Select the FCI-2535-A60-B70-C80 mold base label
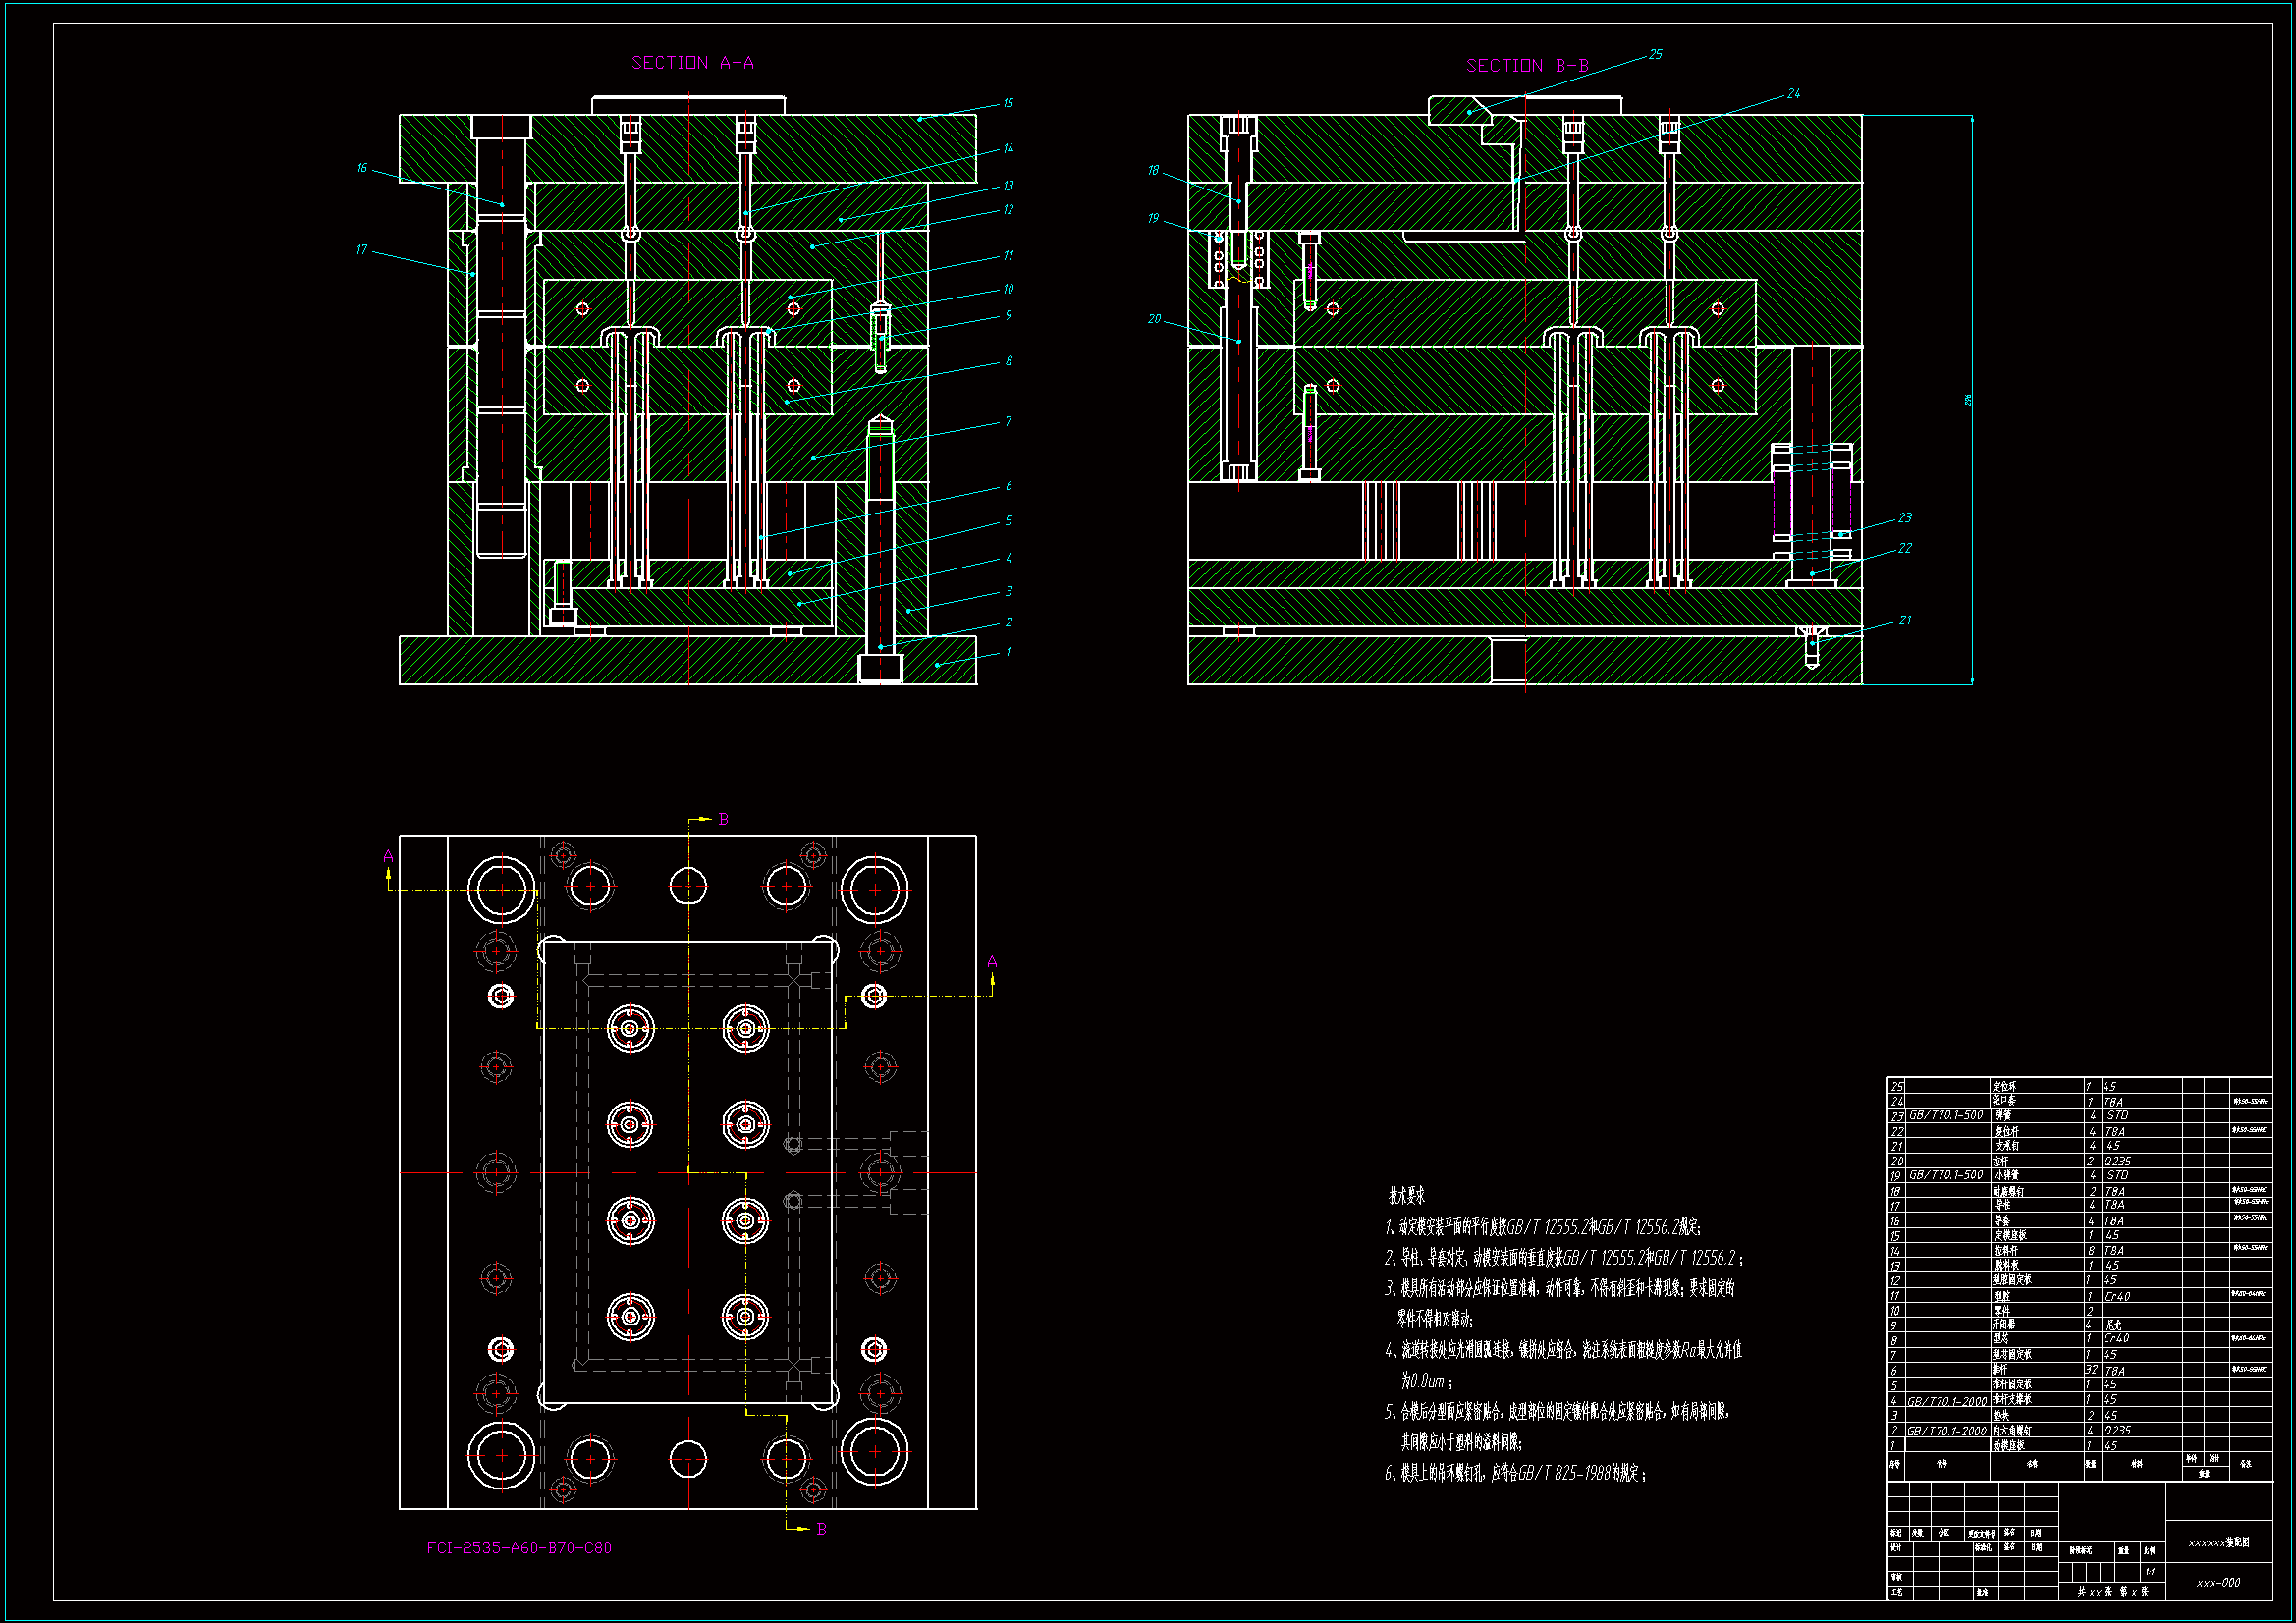 519,1548
